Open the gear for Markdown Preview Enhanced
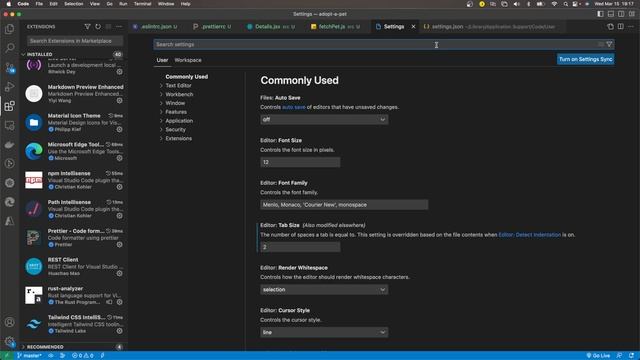 (119, 100)
